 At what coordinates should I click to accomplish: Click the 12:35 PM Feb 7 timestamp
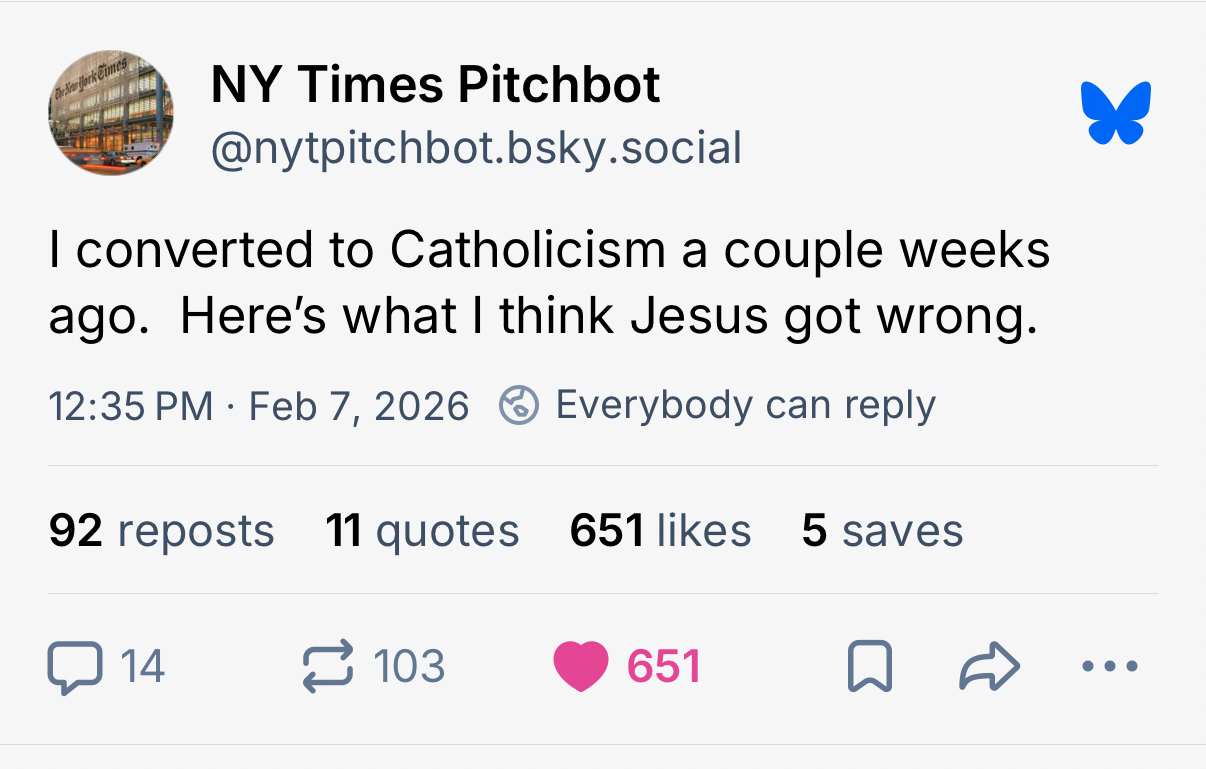(258, 406)
